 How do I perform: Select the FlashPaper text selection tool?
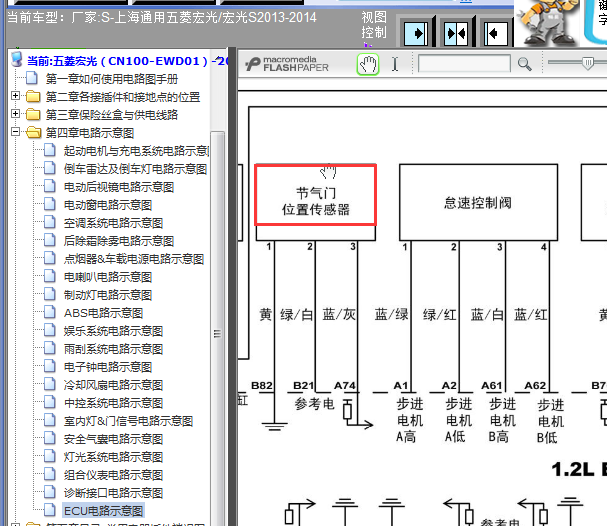click(395, 64)
